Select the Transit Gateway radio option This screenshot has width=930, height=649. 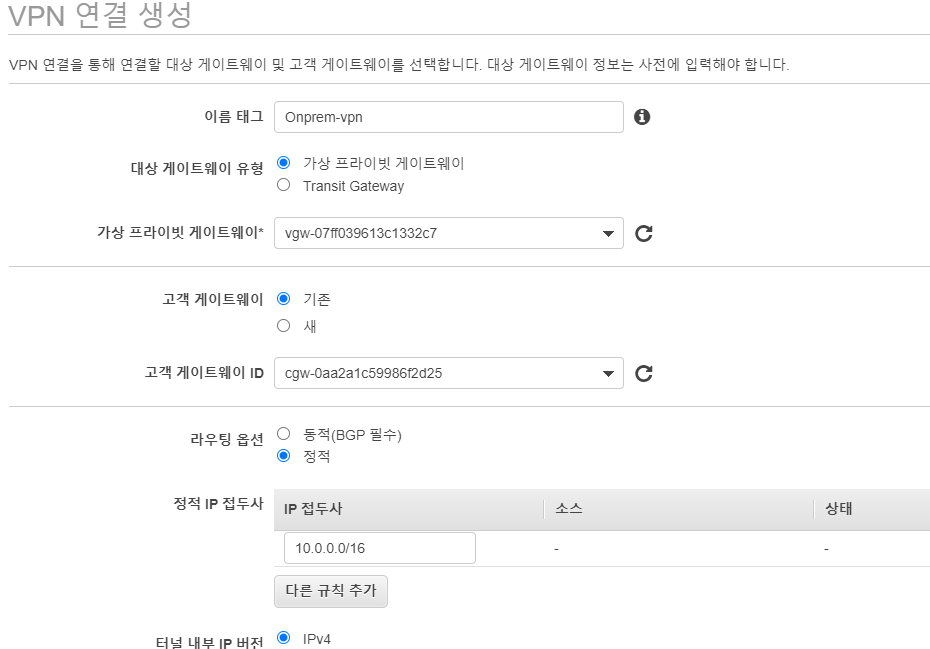click(284, 185)
